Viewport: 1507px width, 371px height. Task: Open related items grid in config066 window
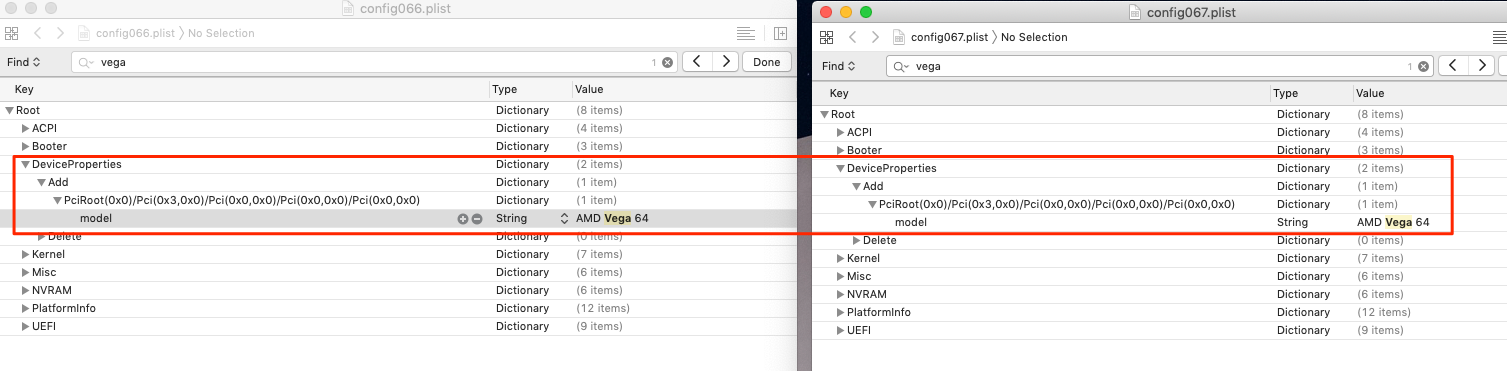point(12,33)
